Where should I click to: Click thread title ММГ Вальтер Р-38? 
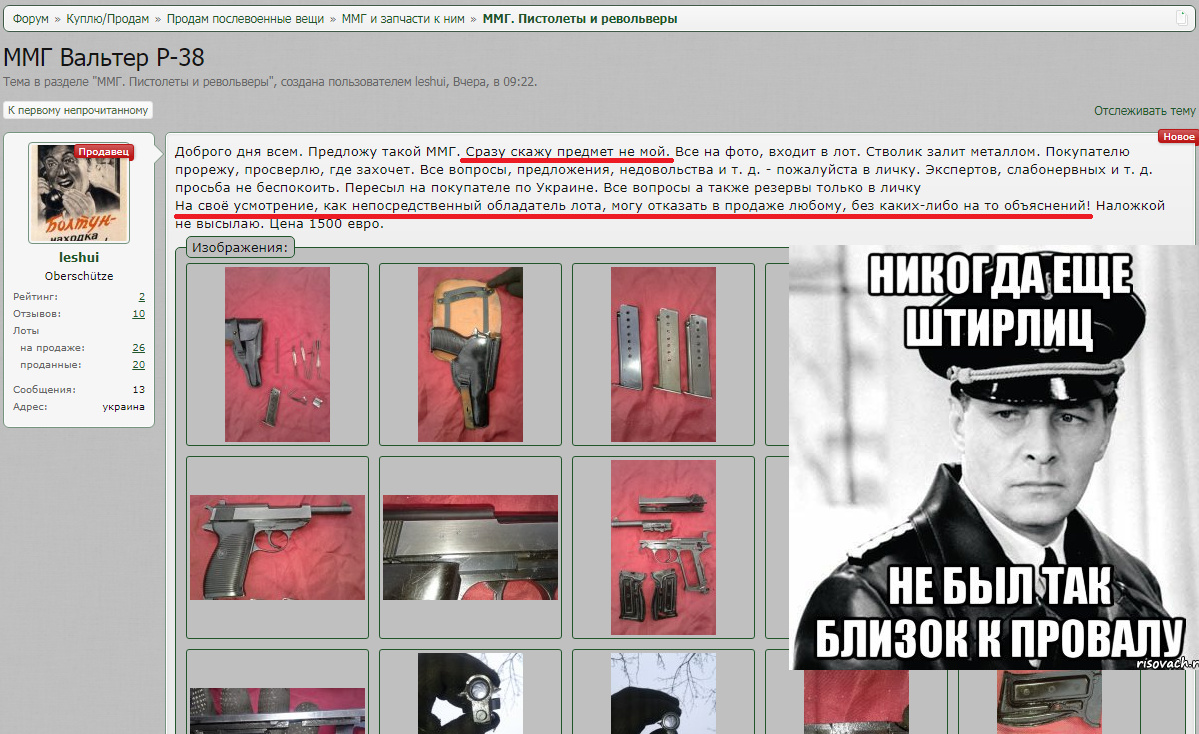click(x=104, y=57)
